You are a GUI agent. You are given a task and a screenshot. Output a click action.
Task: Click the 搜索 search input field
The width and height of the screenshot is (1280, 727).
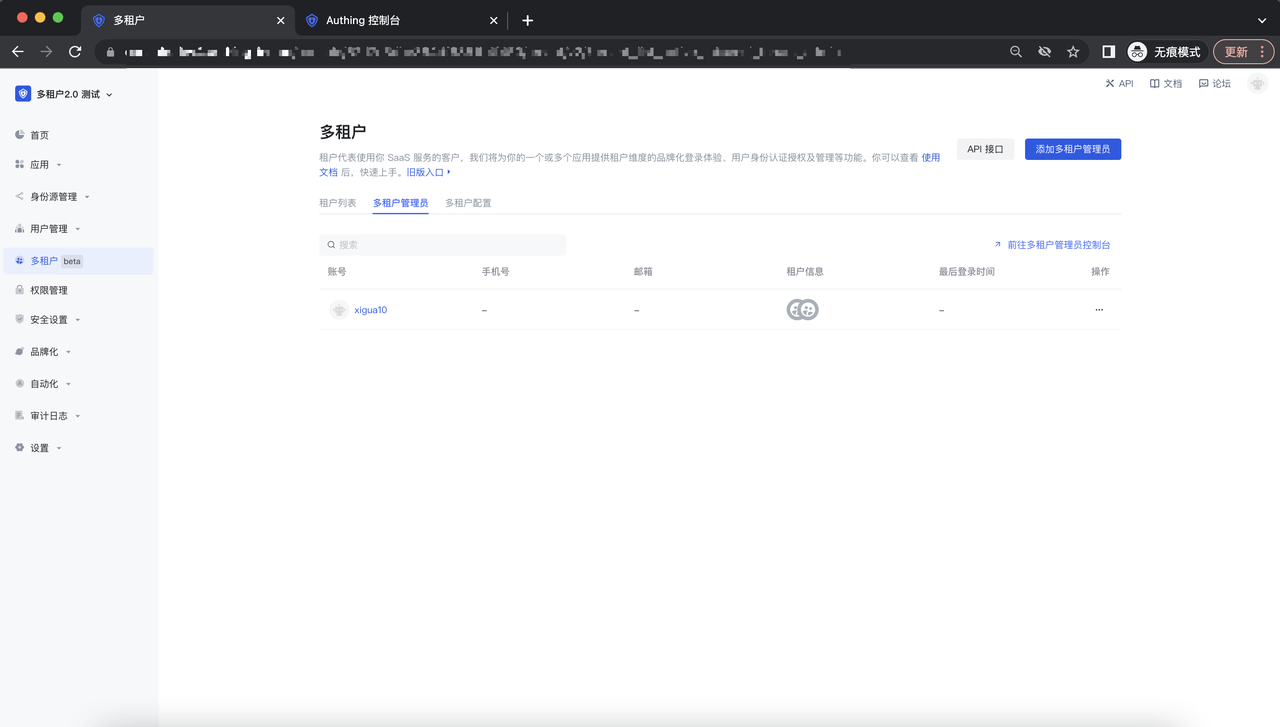click(443, 245)
